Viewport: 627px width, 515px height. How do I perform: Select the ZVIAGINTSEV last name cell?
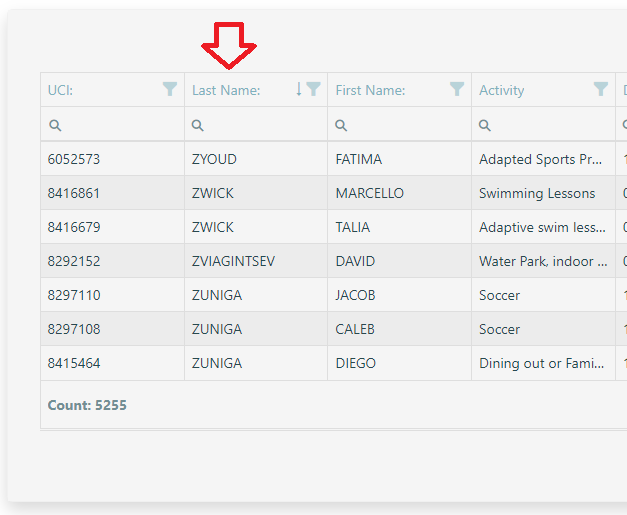tap(233, 261)
